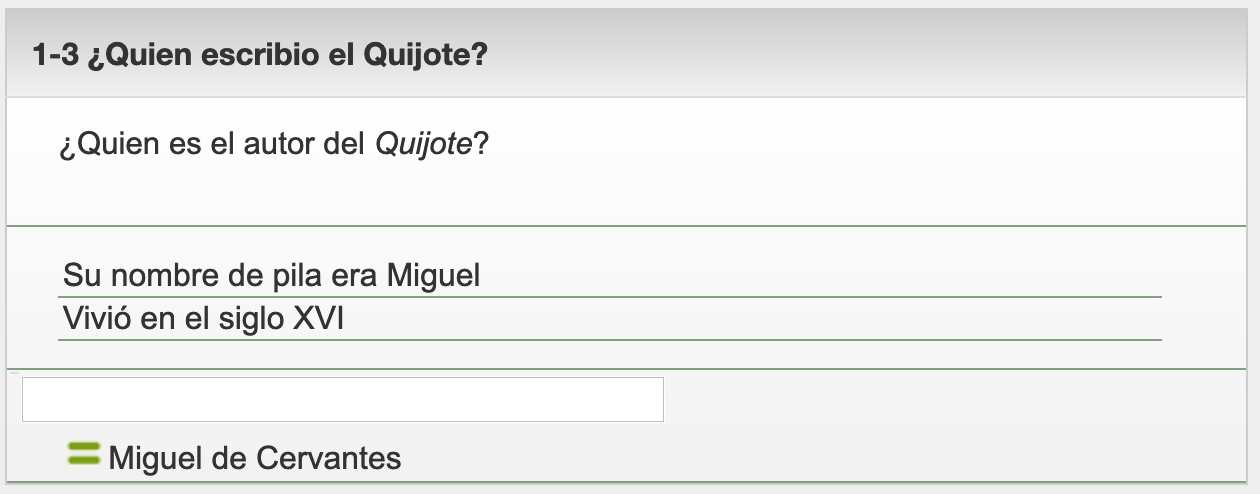Image resolution: width=1260 pixels, height=494 pixels.
Task: Click the green equals icon
Action: [x=84, y=454]
